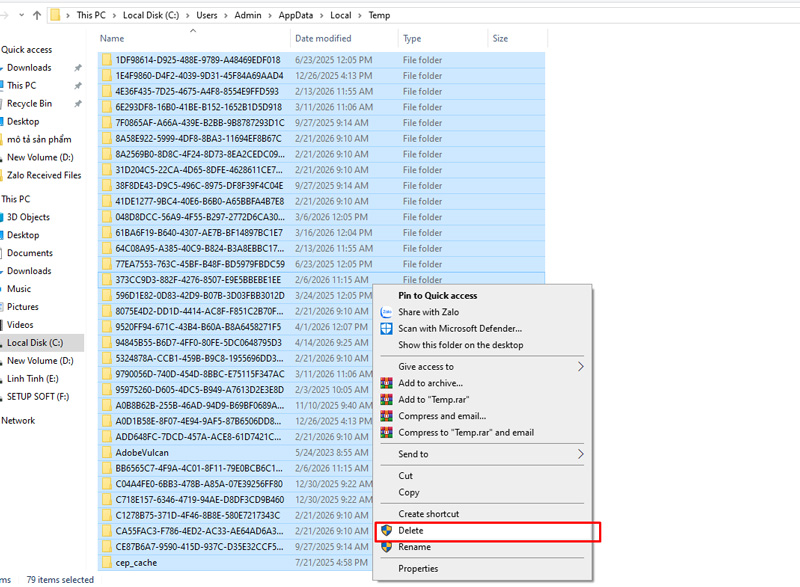The image size is (800, 587).
Task: Click the UAC shield icon next to Rename
Action: click(x=386, y=547)
